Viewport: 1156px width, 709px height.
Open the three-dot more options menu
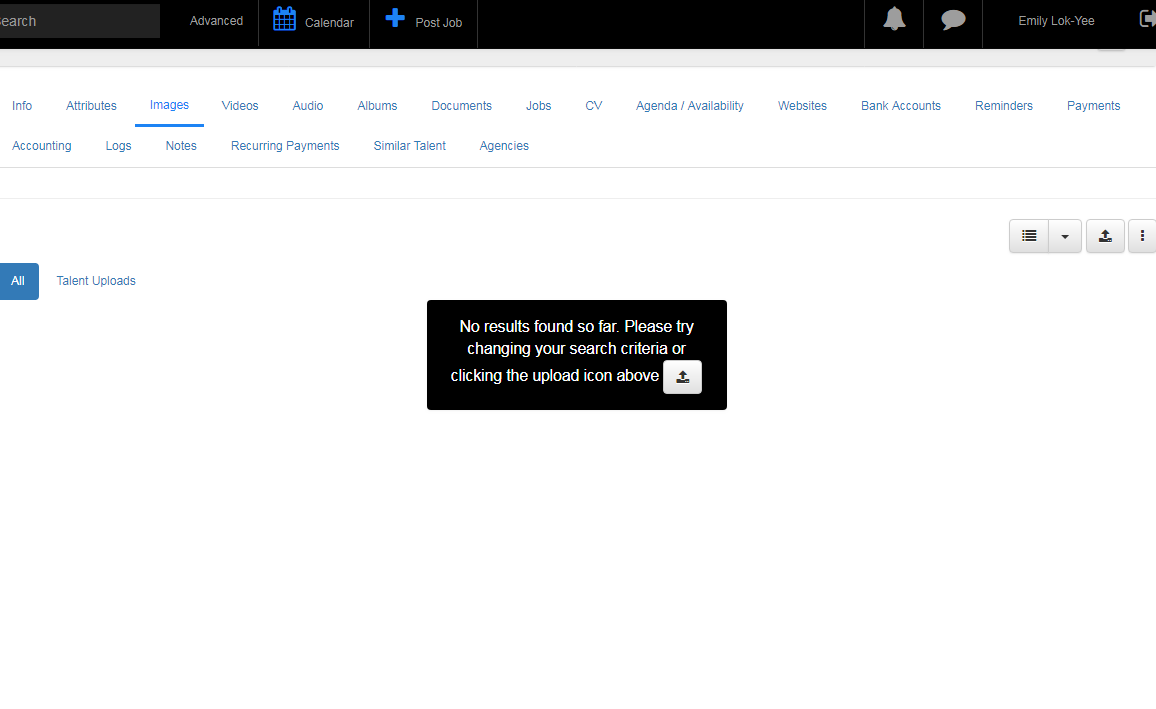coord(1142,236)
